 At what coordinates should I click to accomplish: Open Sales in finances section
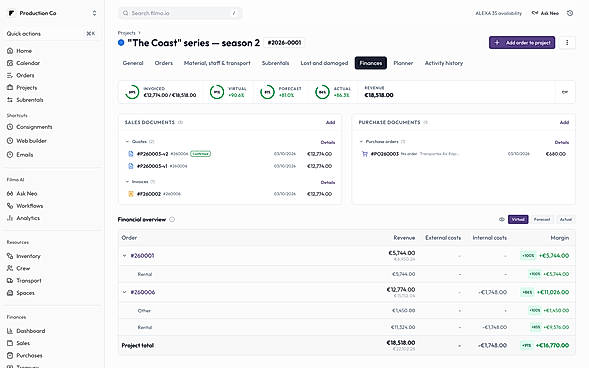23,343
